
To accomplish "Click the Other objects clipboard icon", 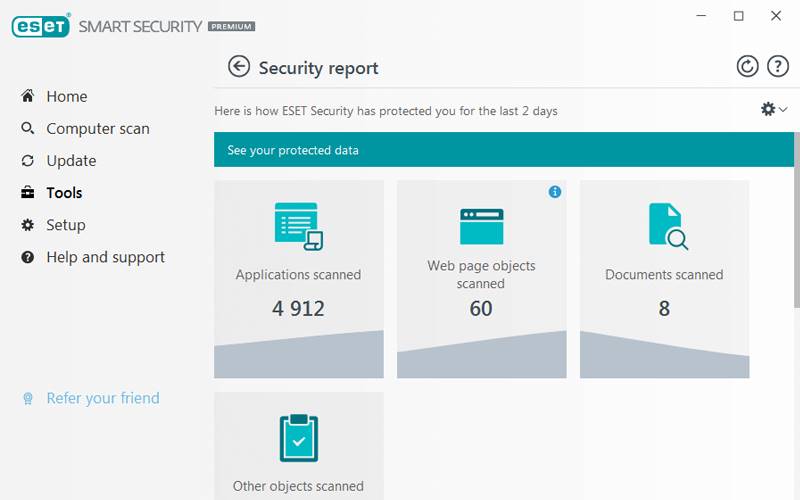I will click(x=298, y=437).
